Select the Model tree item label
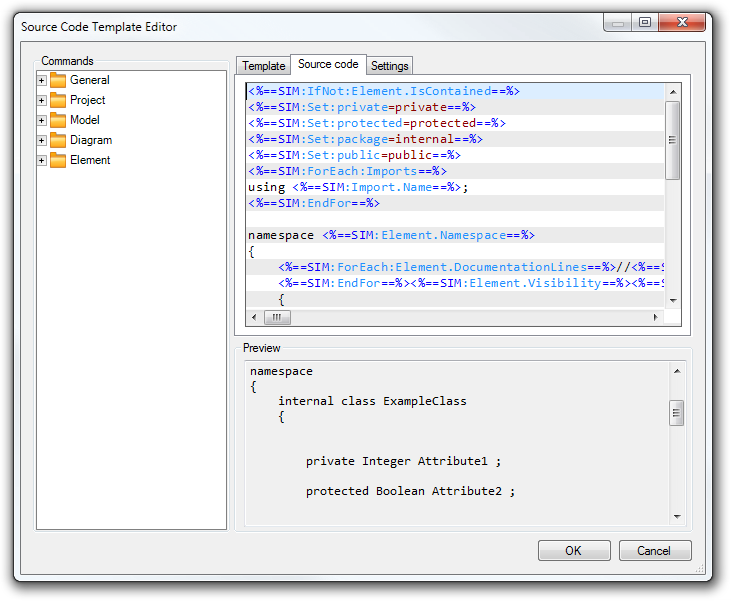The height and width of the screenshot is (601, 731). [x=85, y=120]
